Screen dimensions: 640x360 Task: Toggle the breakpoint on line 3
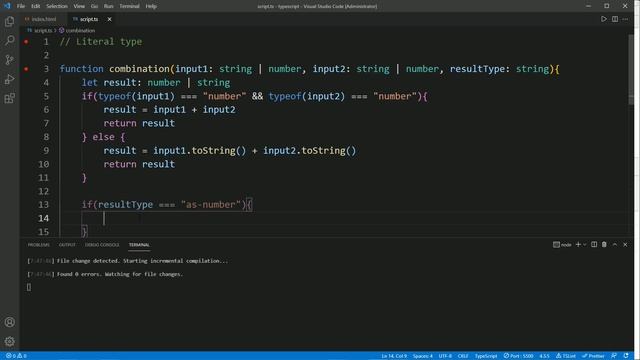click(x=26, y=69)
